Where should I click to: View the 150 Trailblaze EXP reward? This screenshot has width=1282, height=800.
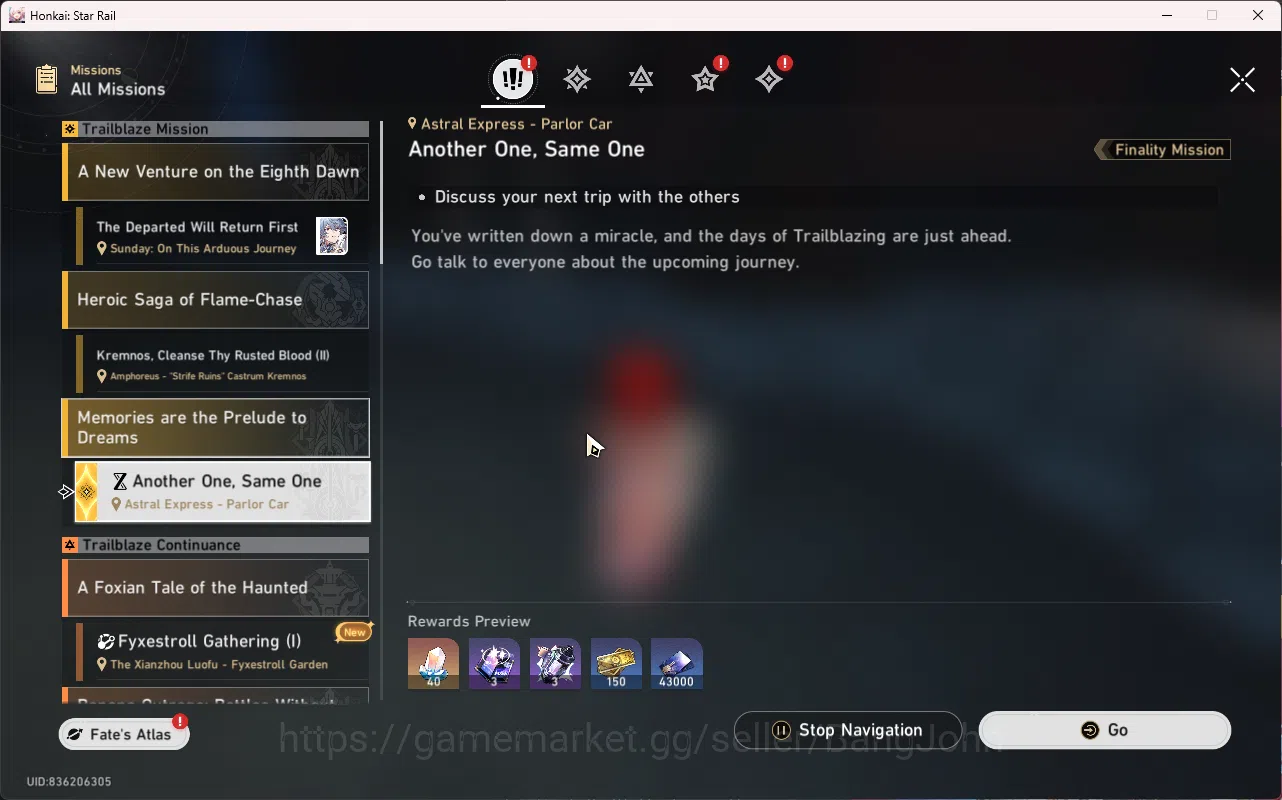click(x=616, y=664)
